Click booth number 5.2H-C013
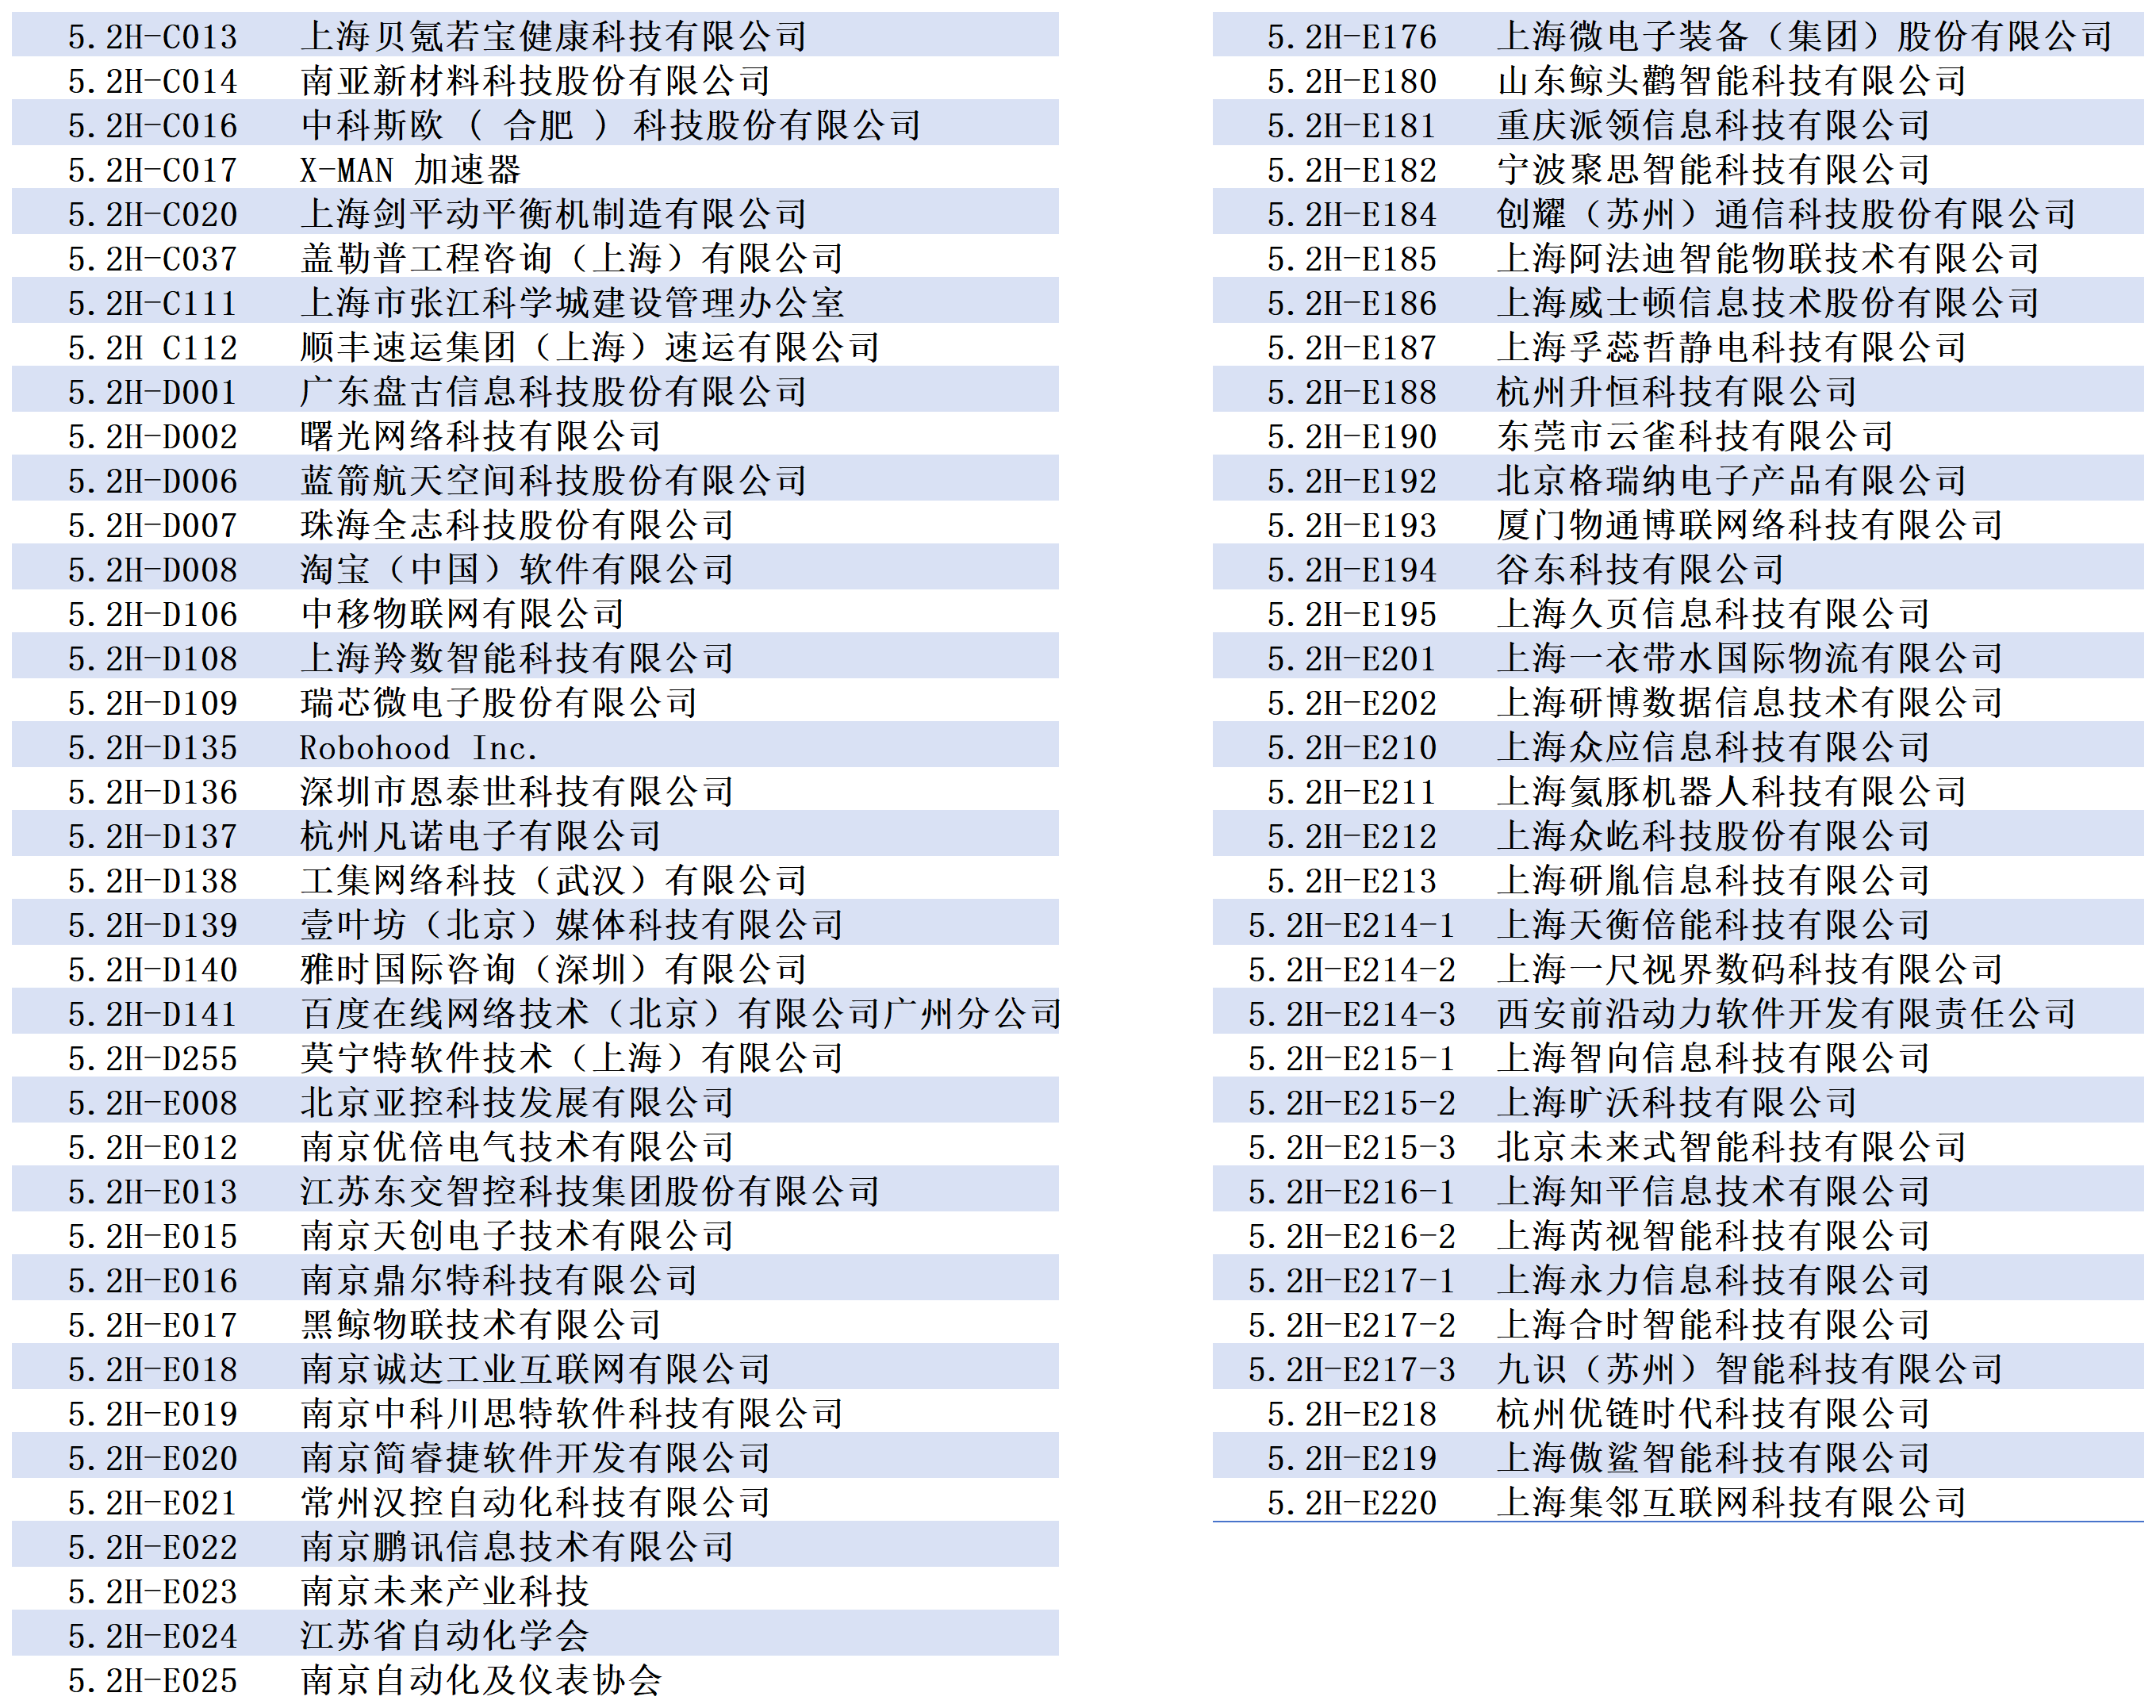Image resolution: width=2156 pixels, height=1708 pixels. tap(153, 37)
